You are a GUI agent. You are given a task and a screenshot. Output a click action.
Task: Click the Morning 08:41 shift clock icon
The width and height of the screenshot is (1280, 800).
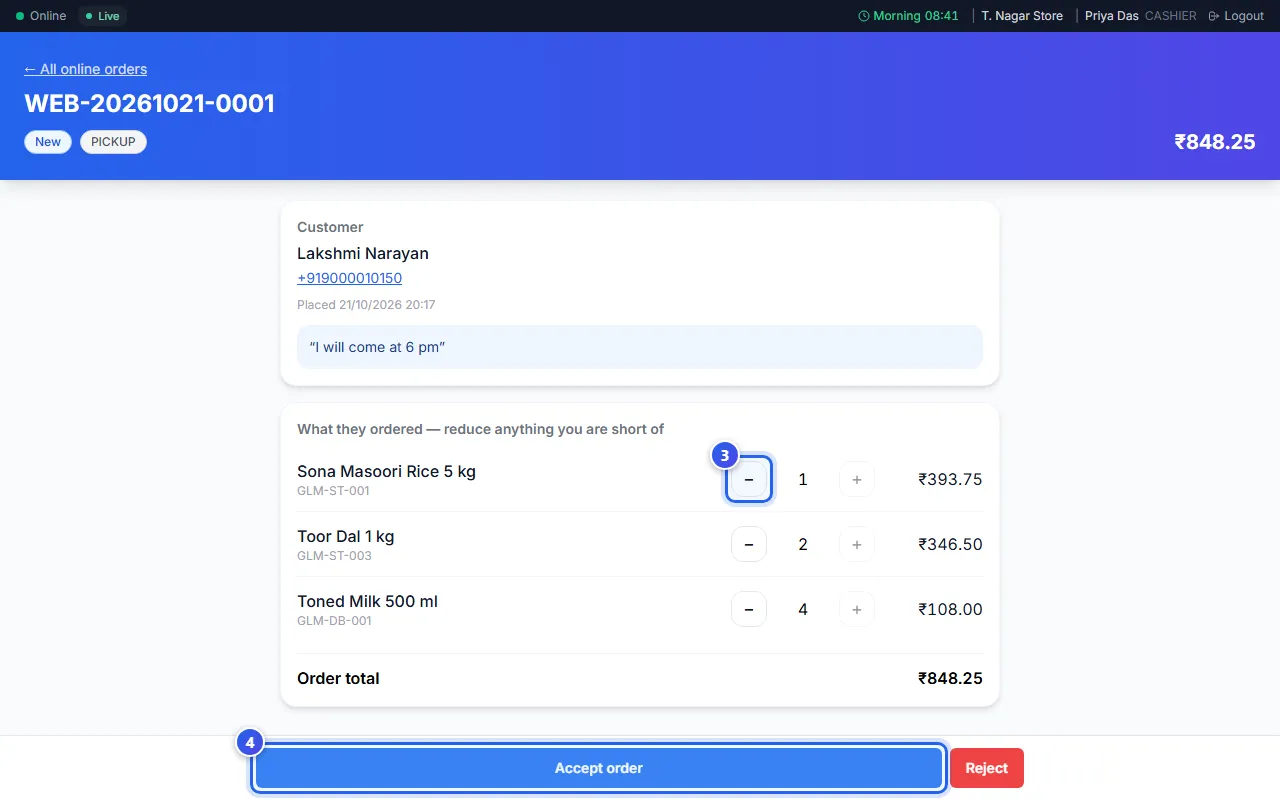[x=864, y=16]
